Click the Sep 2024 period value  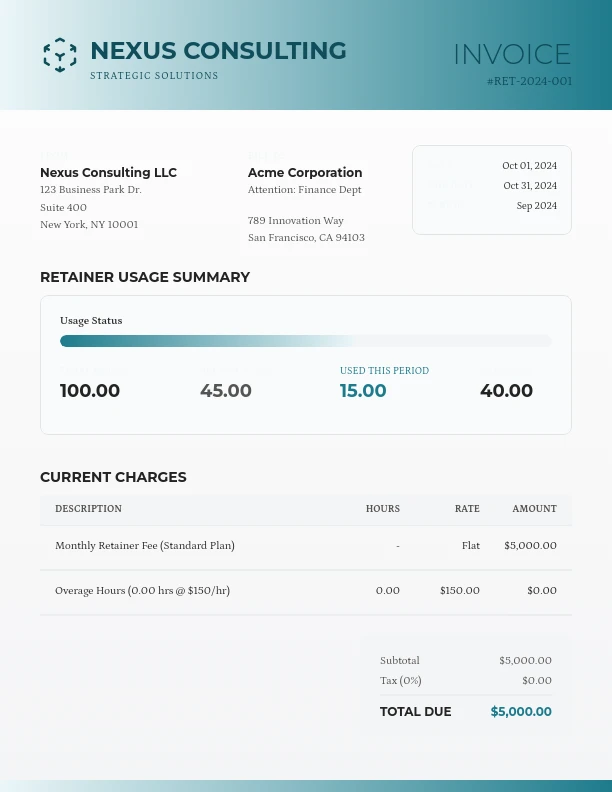[537, 206]
